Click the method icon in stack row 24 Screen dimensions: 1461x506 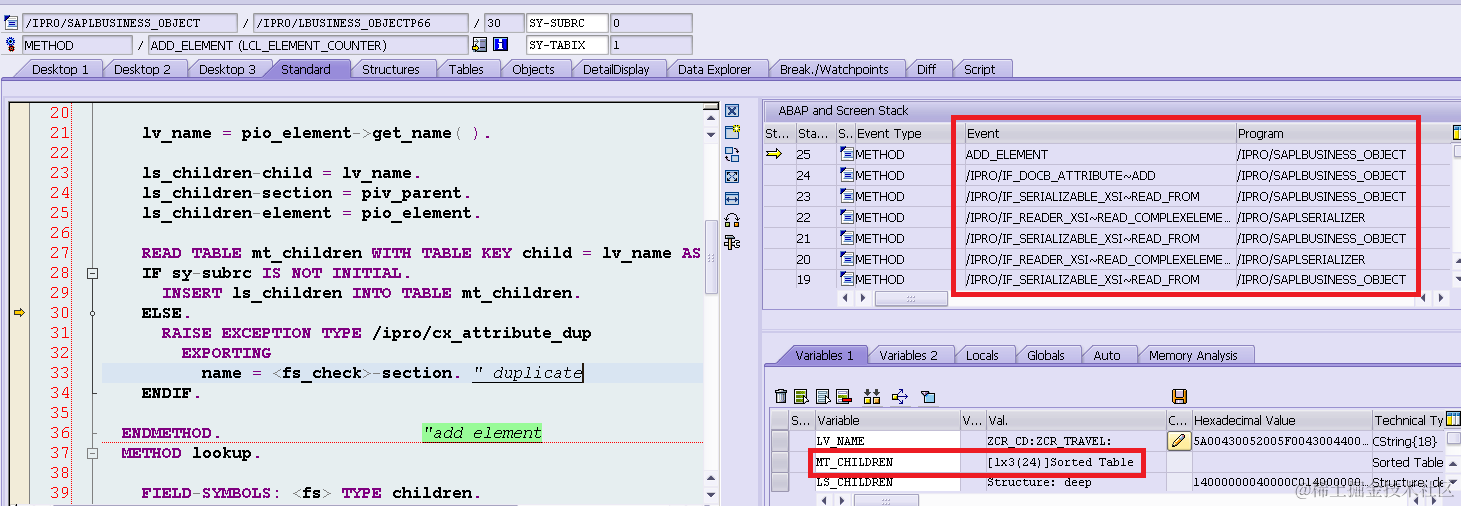coord(847,175)
